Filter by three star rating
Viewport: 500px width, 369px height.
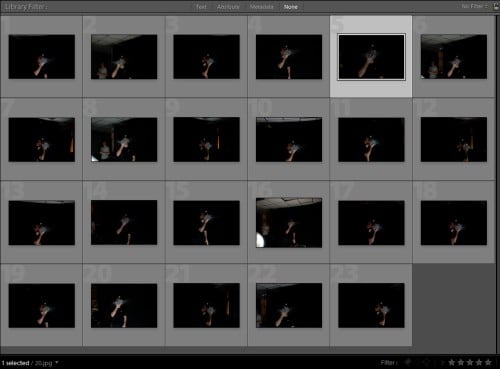coord(470,362)
